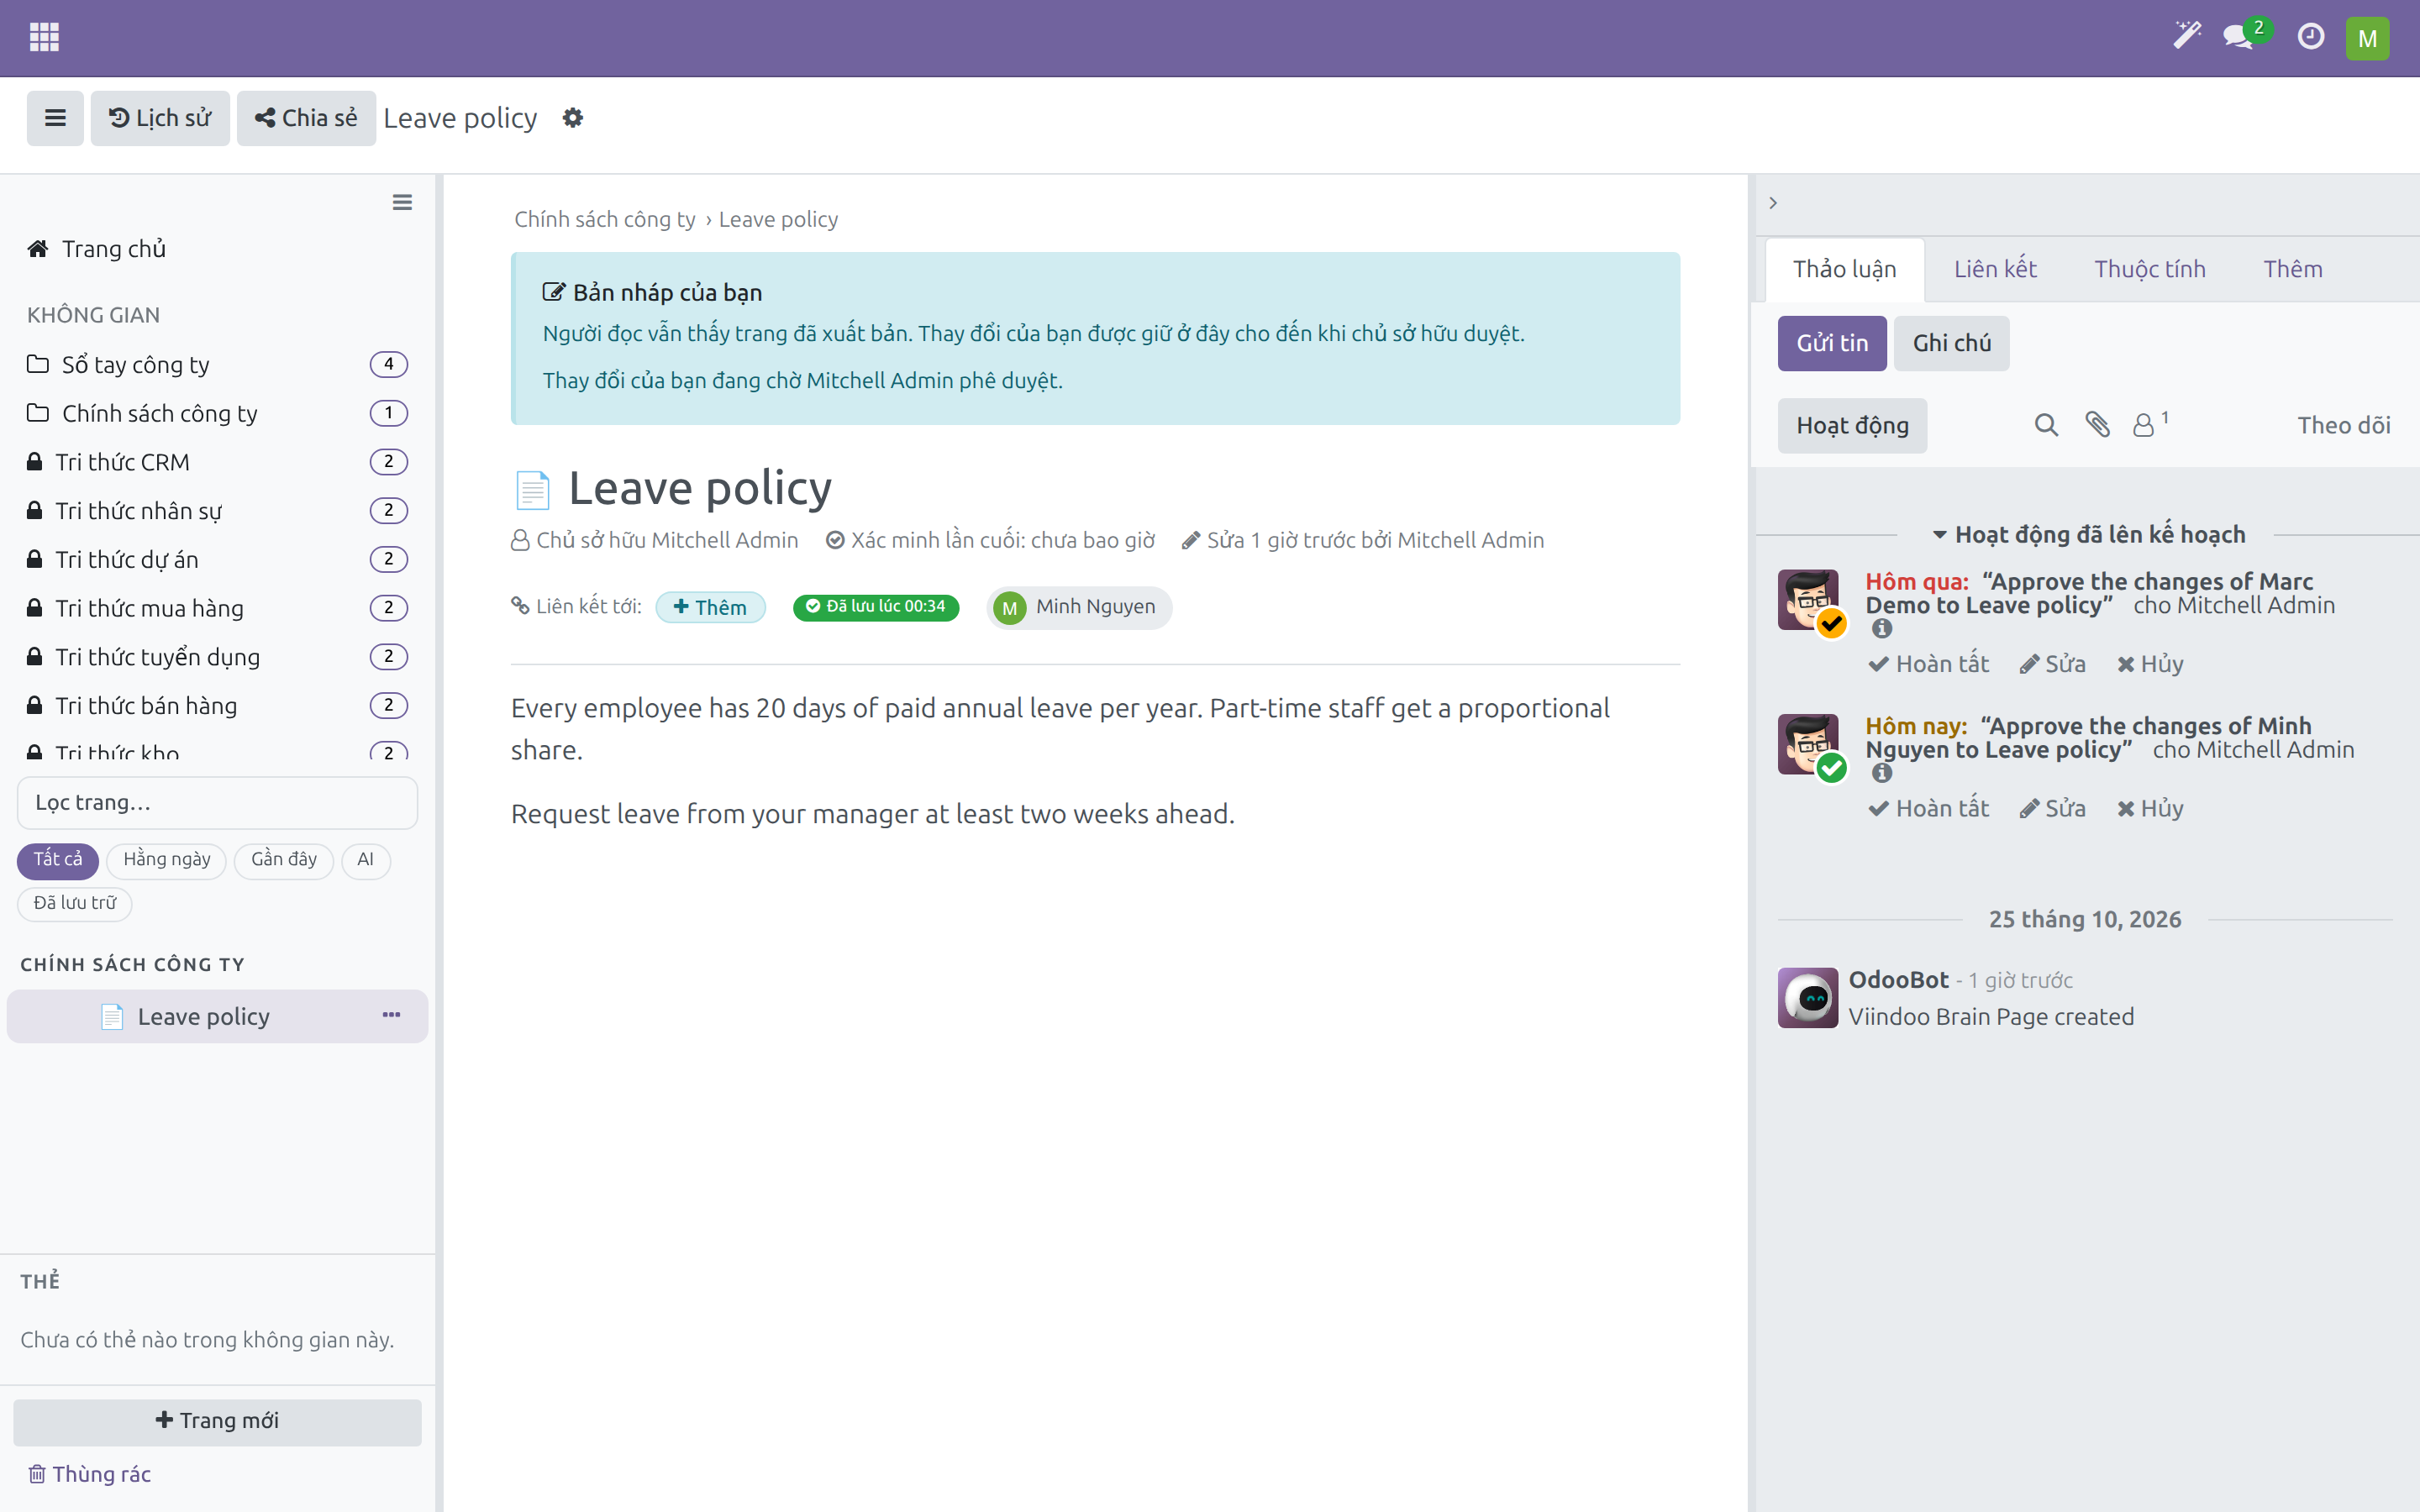This screenshot has width=2420, height=1512.
Task: Open the sidebar options menu icon
Action: coord(402,203)
